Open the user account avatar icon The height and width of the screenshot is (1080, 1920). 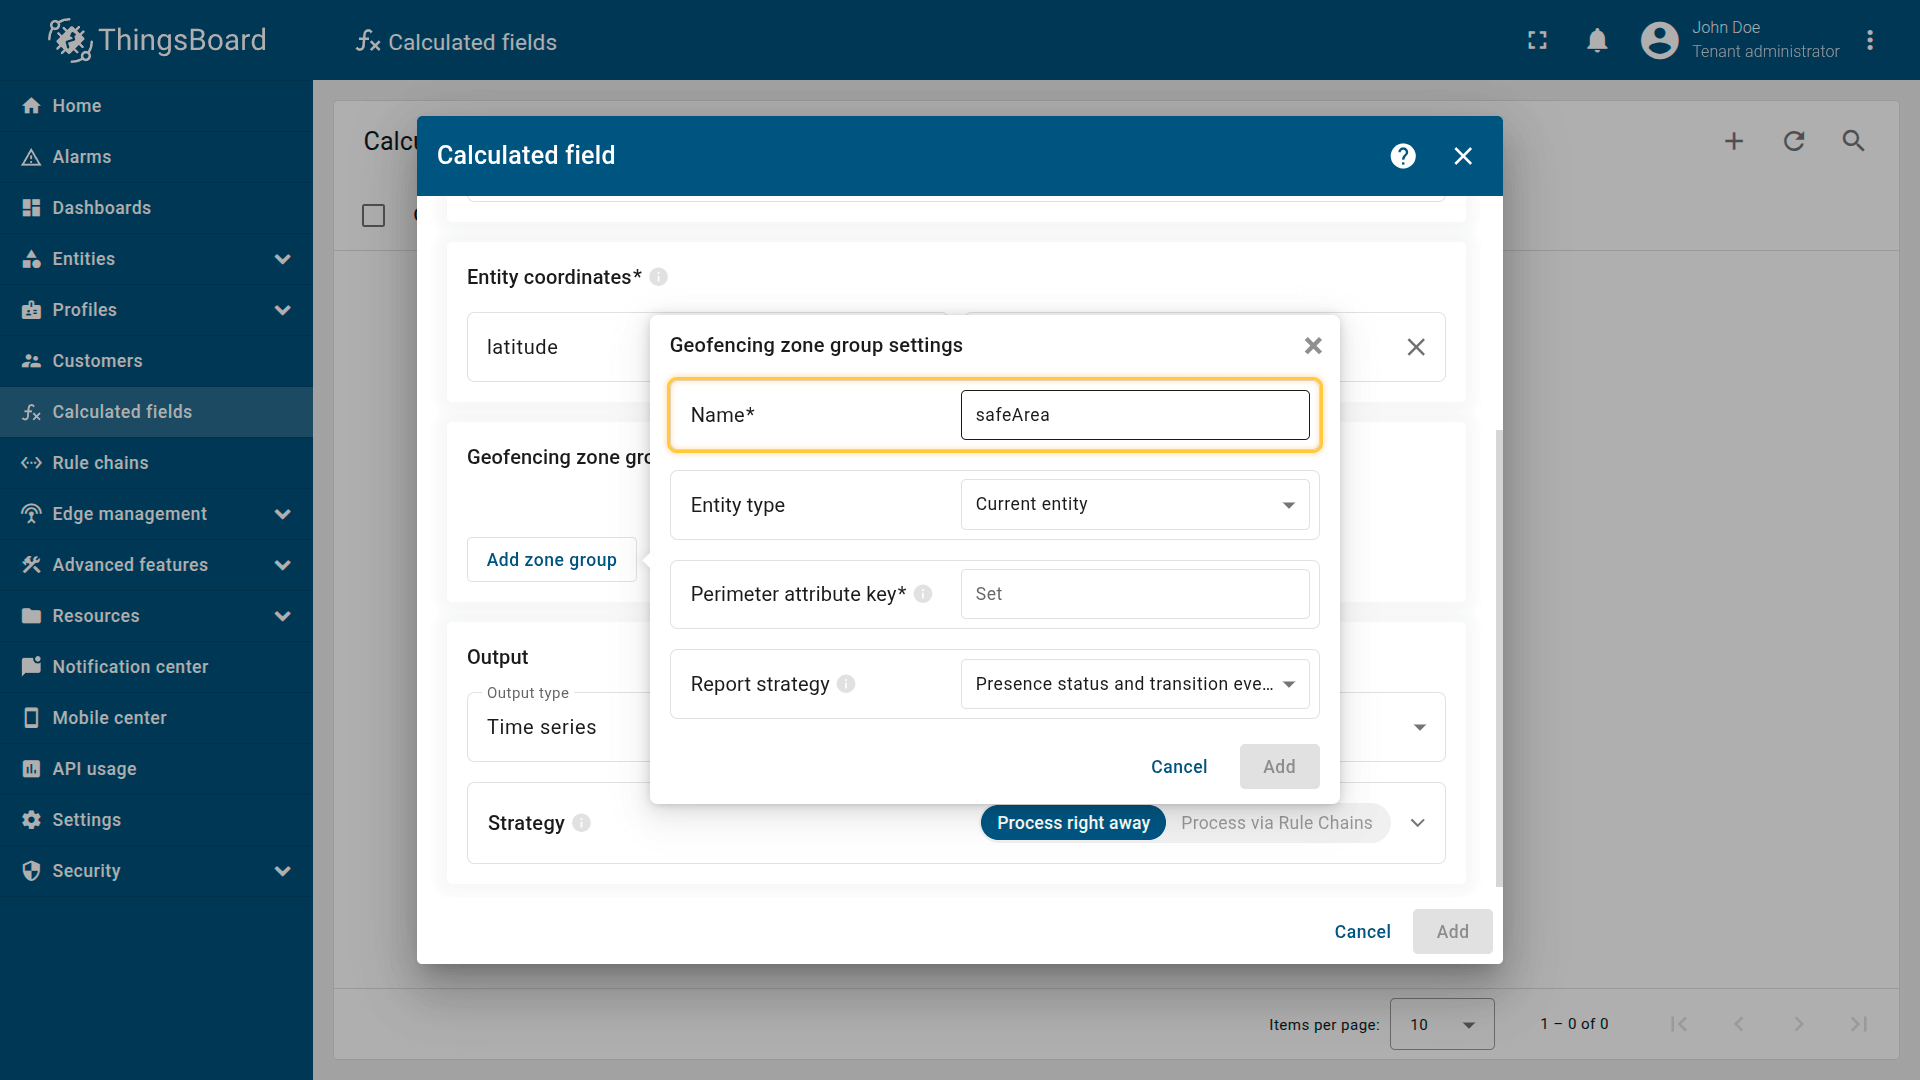[x=1659, y=40]
